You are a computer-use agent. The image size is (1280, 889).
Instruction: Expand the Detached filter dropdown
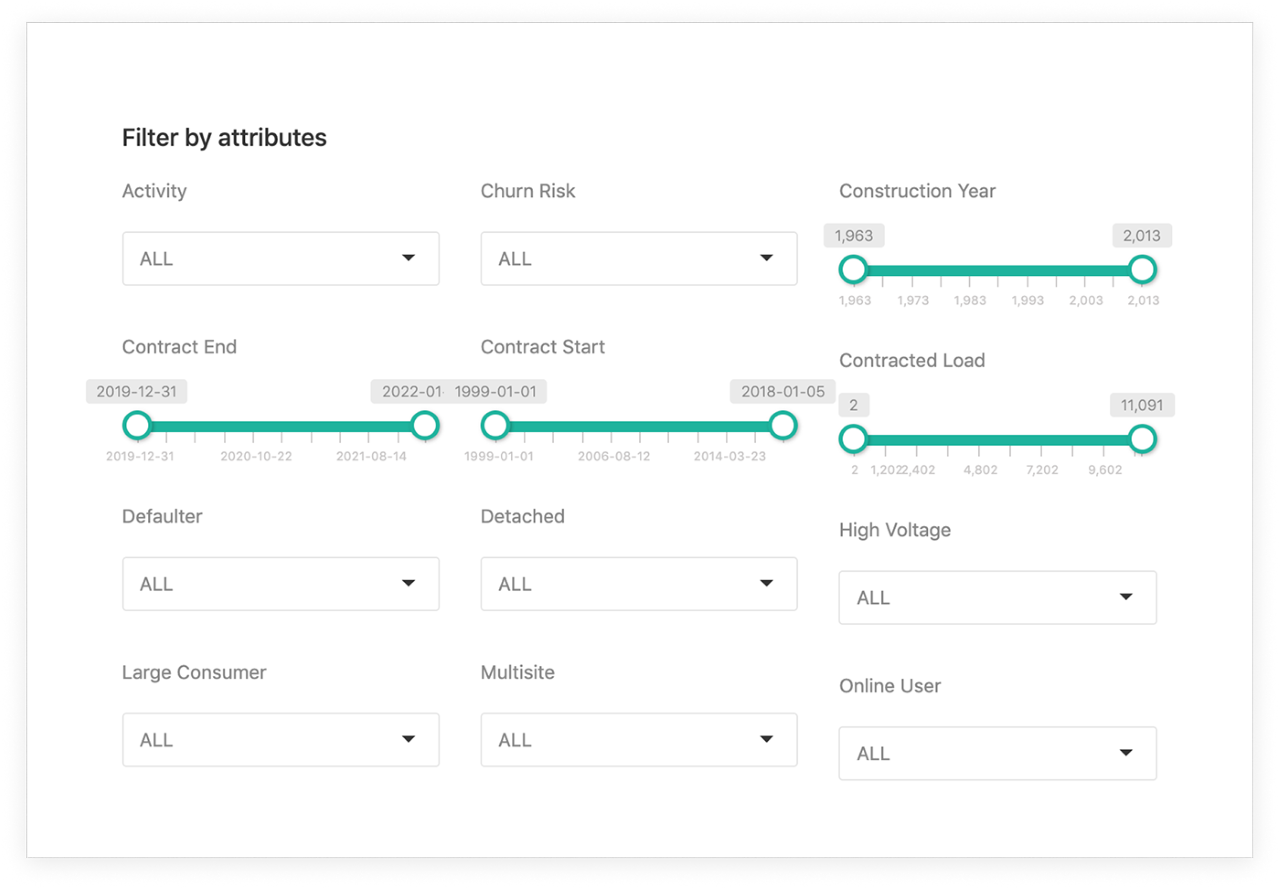(x=638, y=584)
